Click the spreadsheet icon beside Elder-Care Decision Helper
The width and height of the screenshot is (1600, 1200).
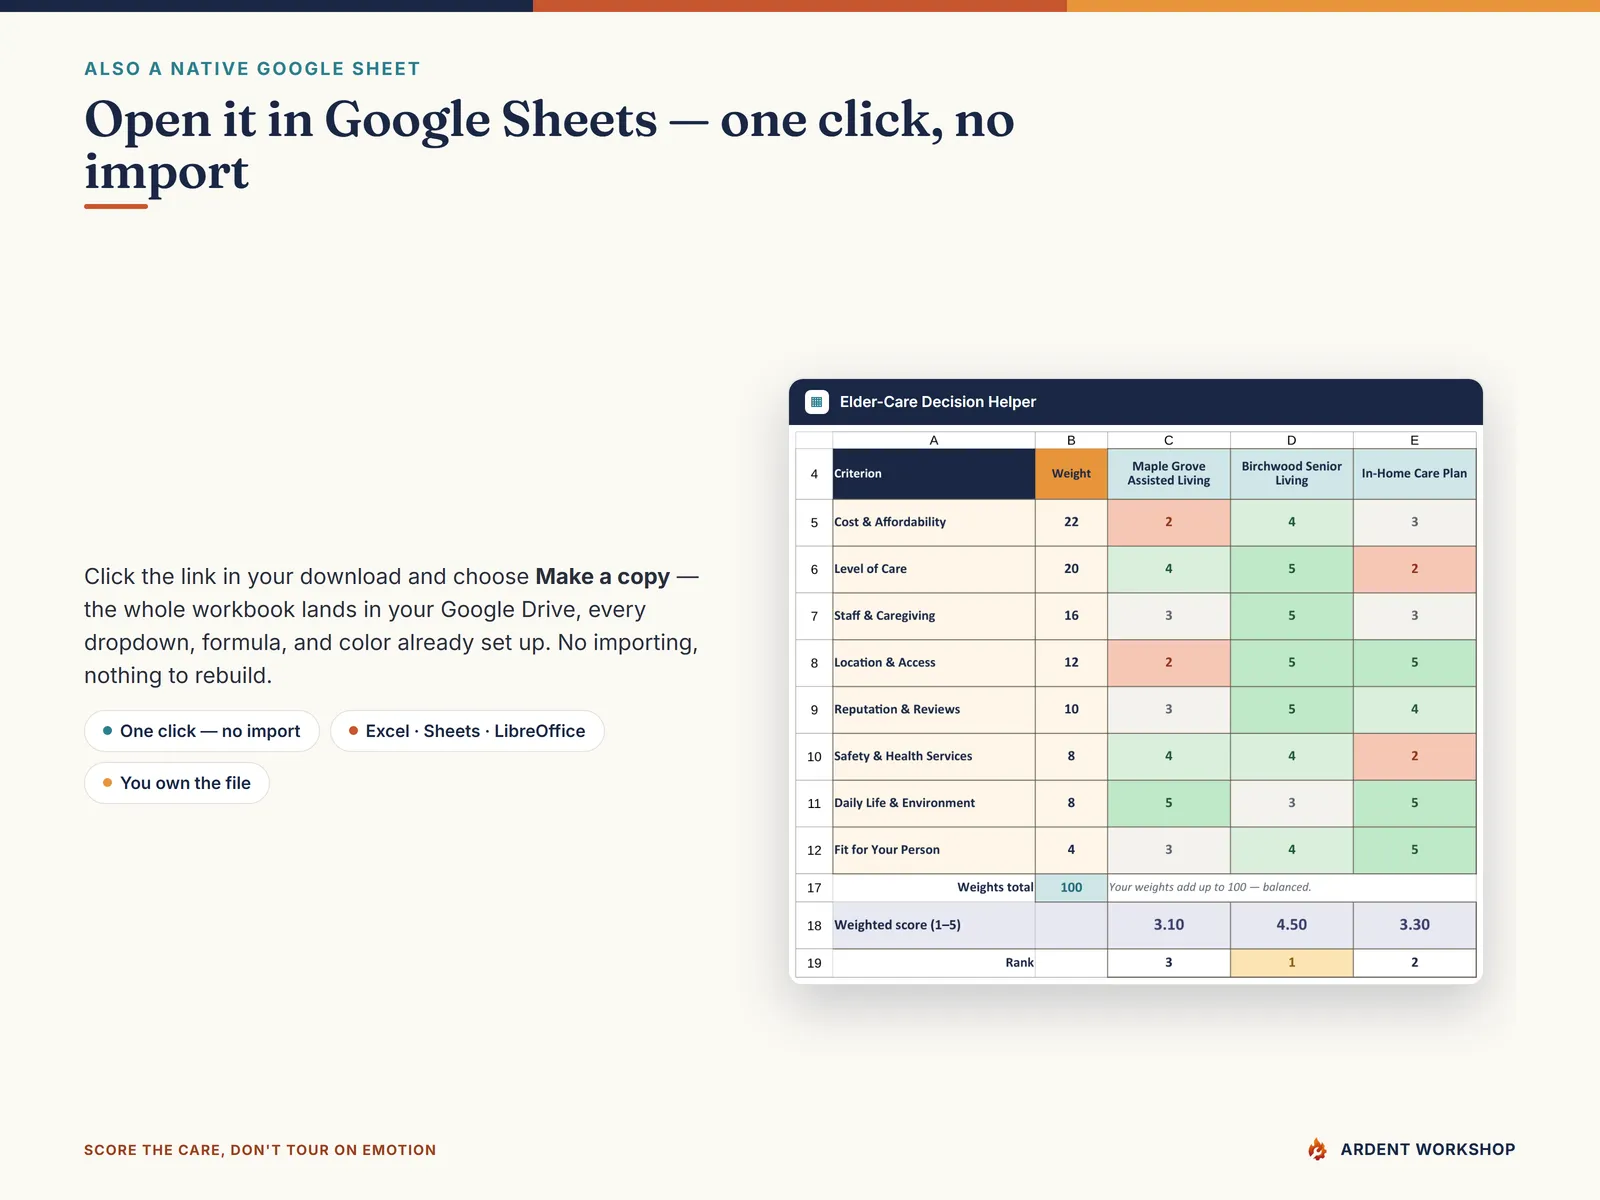(817, 402)
